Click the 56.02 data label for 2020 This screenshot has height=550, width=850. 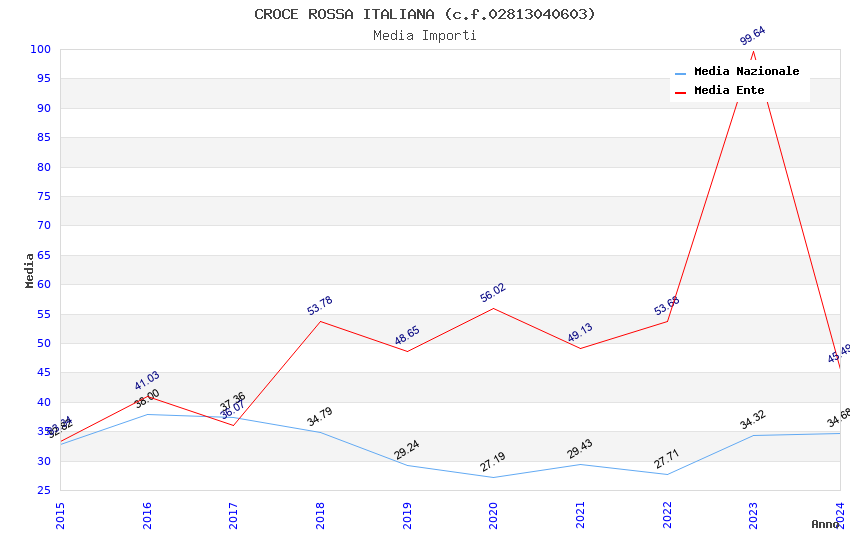click(493, 292)
